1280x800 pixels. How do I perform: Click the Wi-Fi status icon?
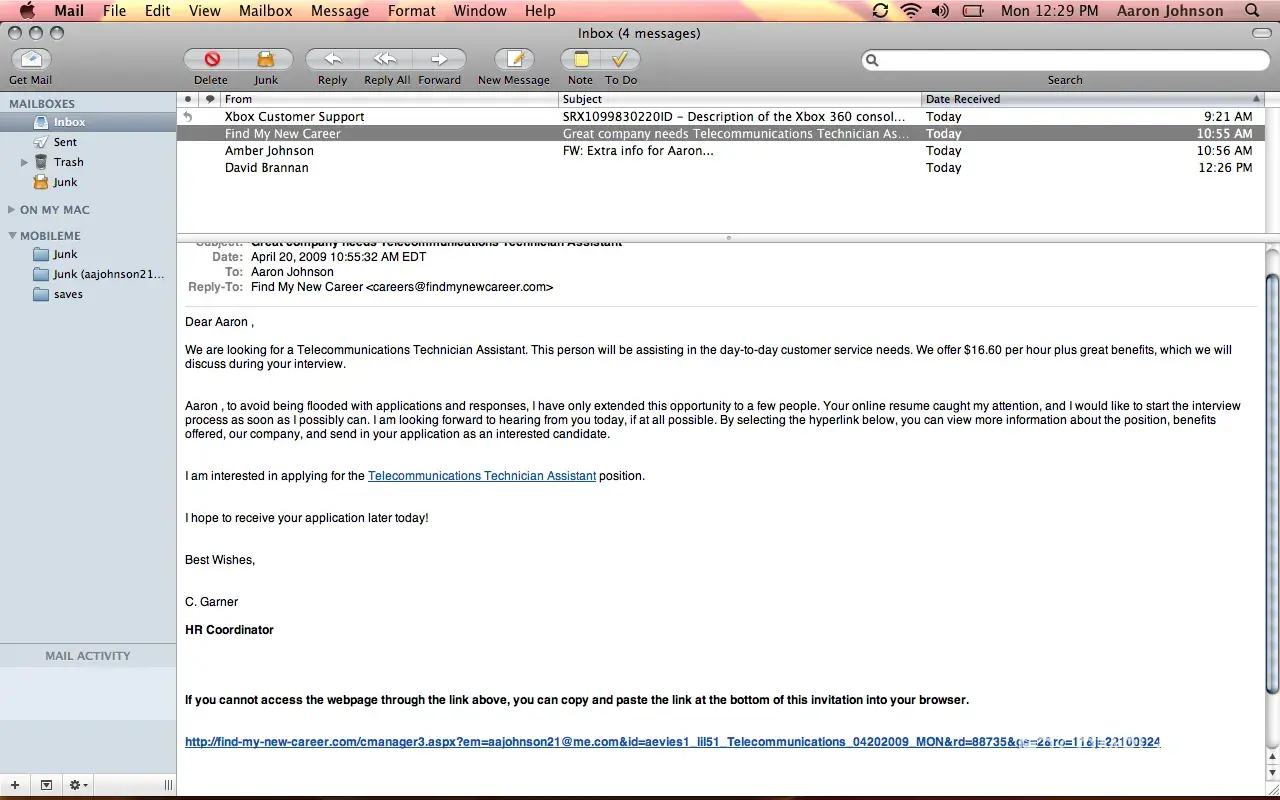[x=910, y=11]
